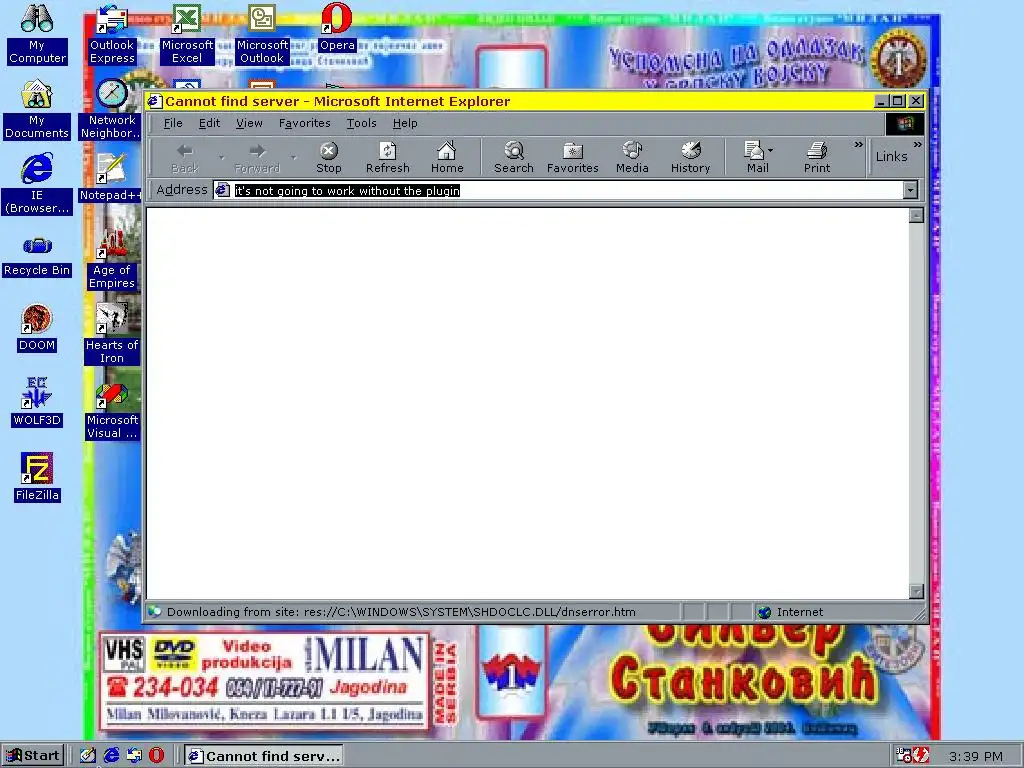This screenshot has height=768, width=1024.
Task: Expand the Links bar chevron
Action: tap(918, 144)
